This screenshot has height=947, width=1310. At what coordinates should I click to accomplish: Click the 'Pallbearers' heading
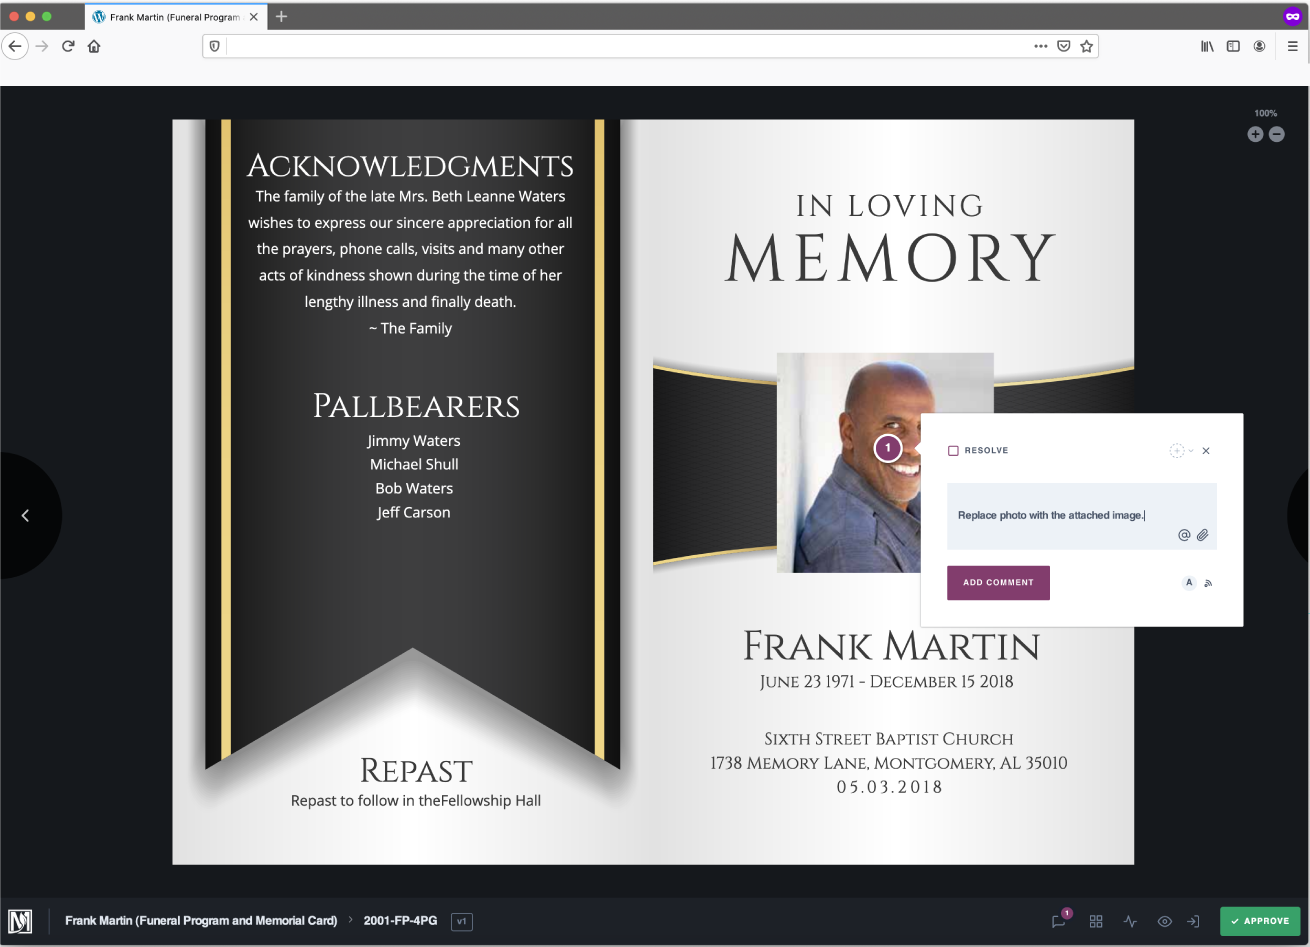point(416,406)
